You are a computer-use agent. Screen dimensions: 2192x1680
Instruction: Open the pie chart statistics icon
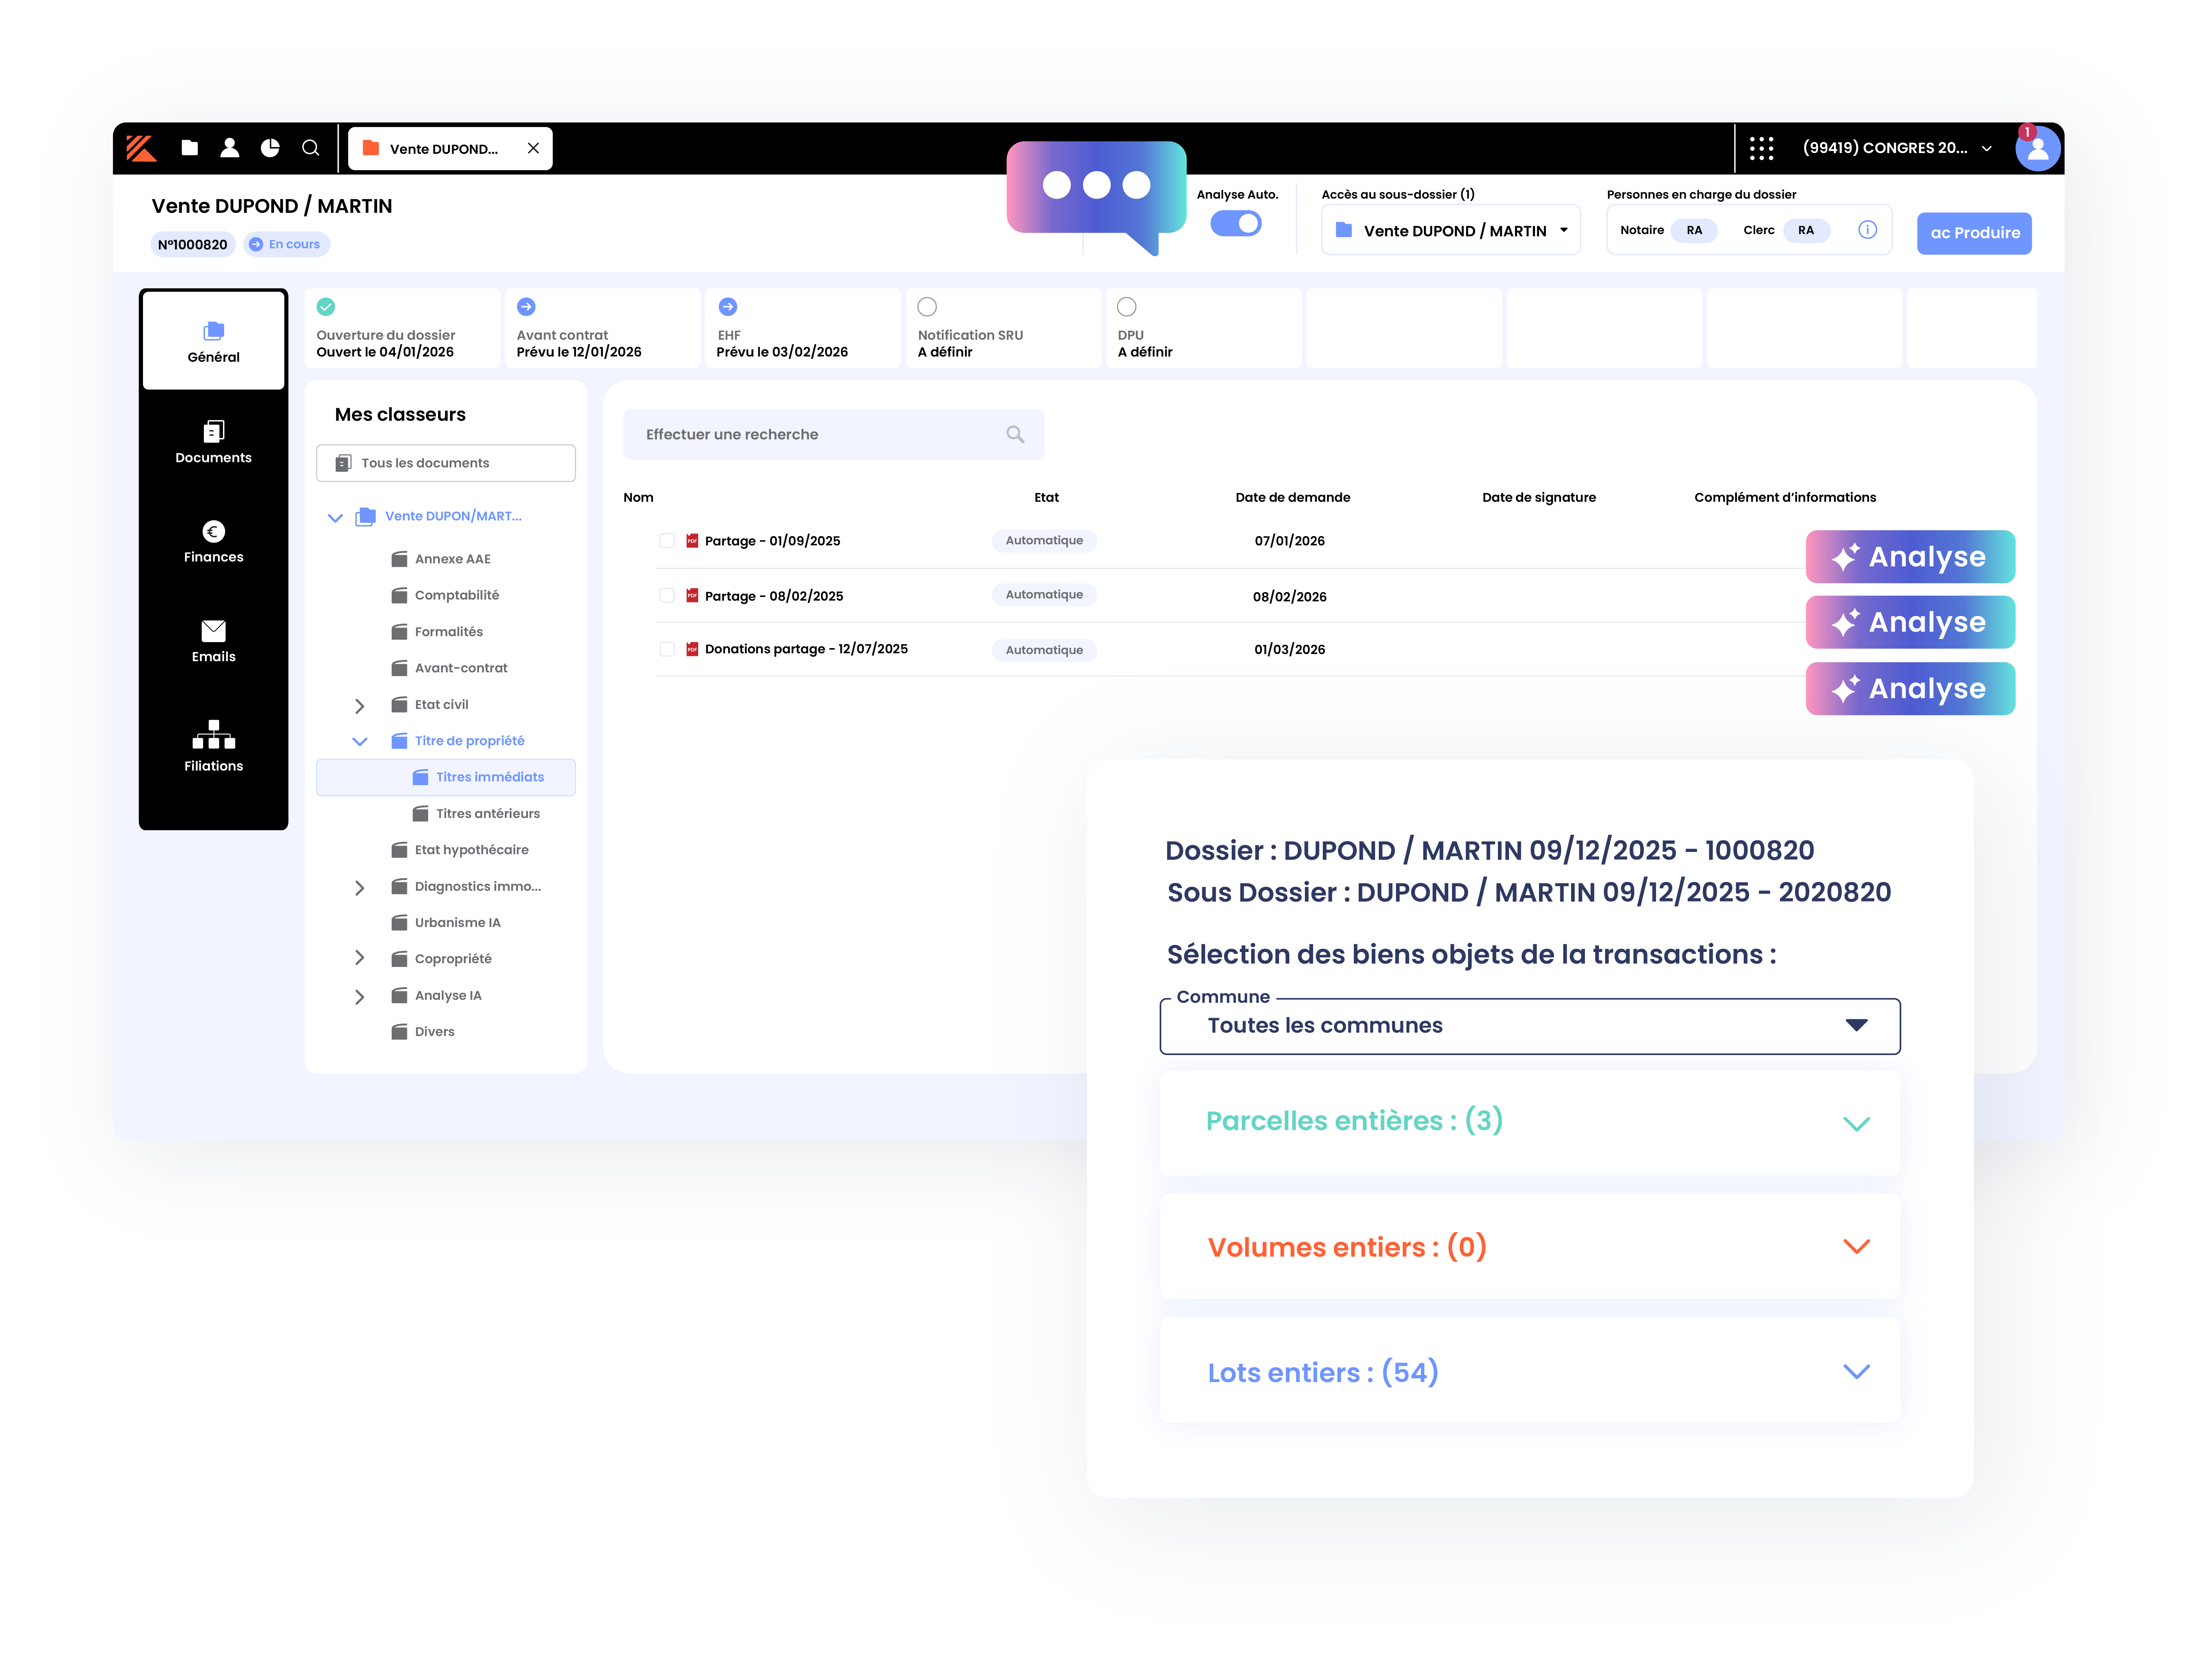pyautogui.click(x=270, y=148)
